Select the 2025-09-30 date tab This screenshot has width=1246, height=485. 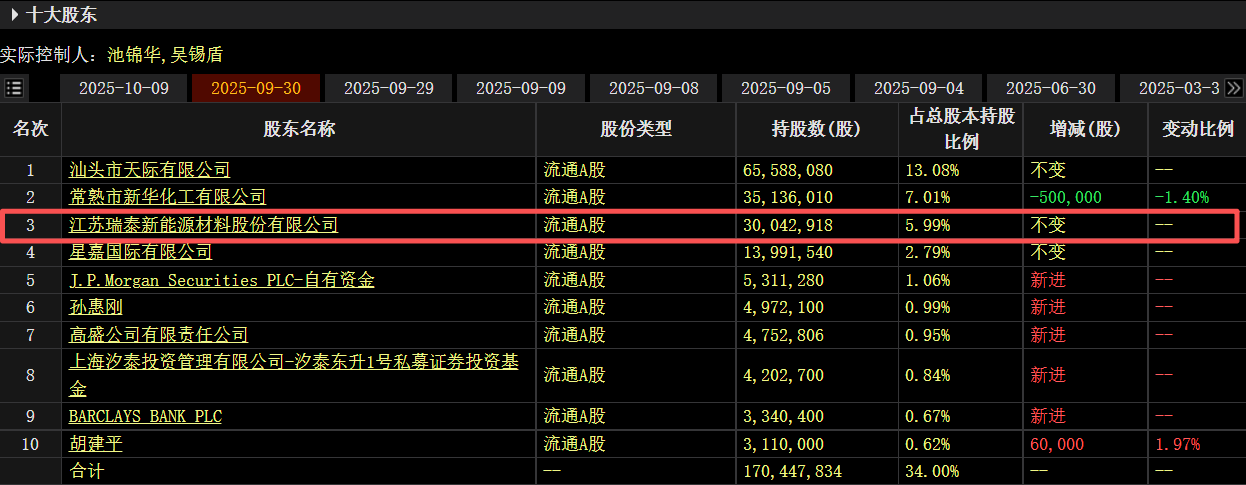[256, 88]
